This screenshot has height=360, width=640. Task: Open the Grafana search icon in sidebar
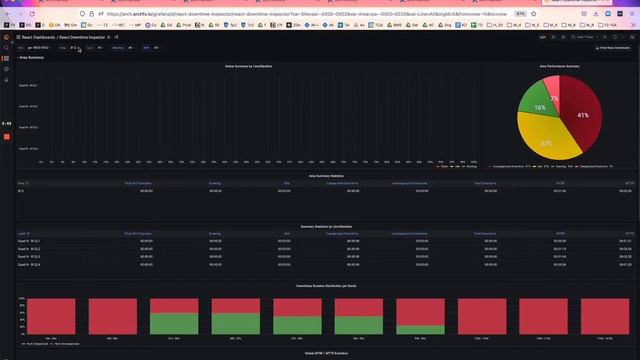tap(6, 48)
